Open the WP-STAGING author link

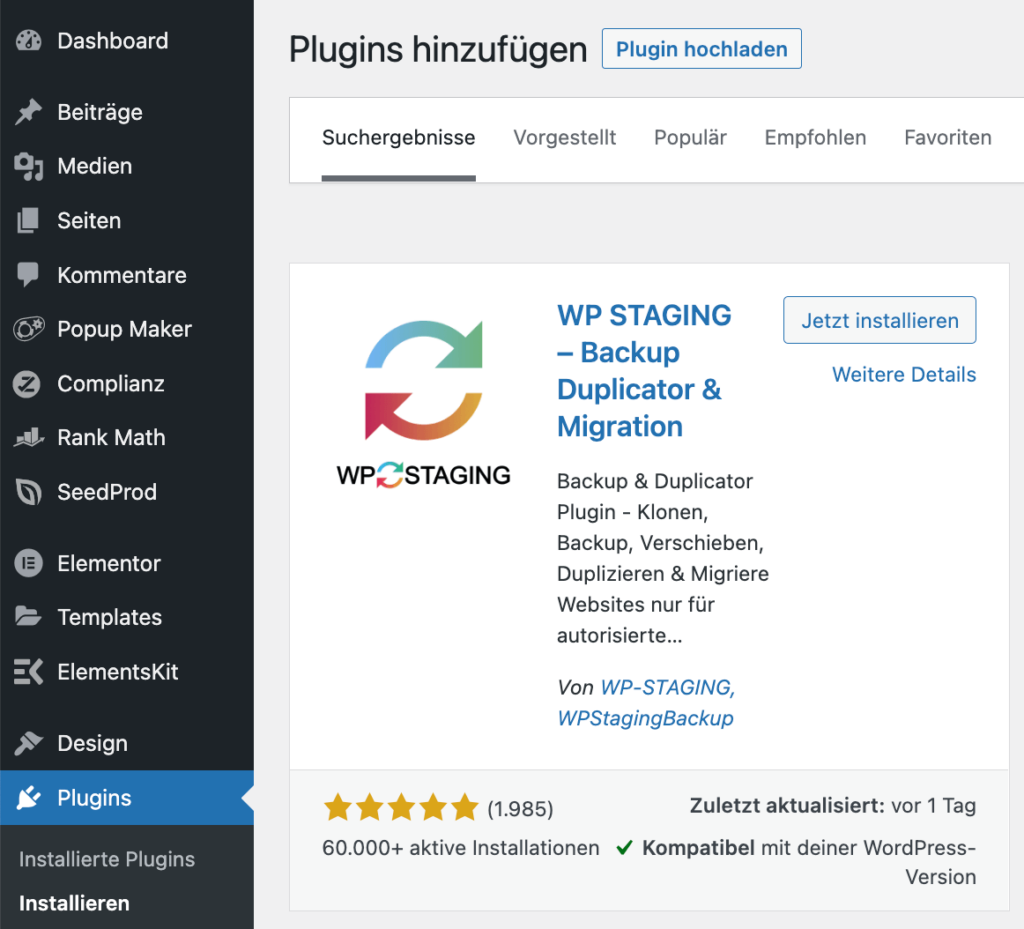[667, 687]
